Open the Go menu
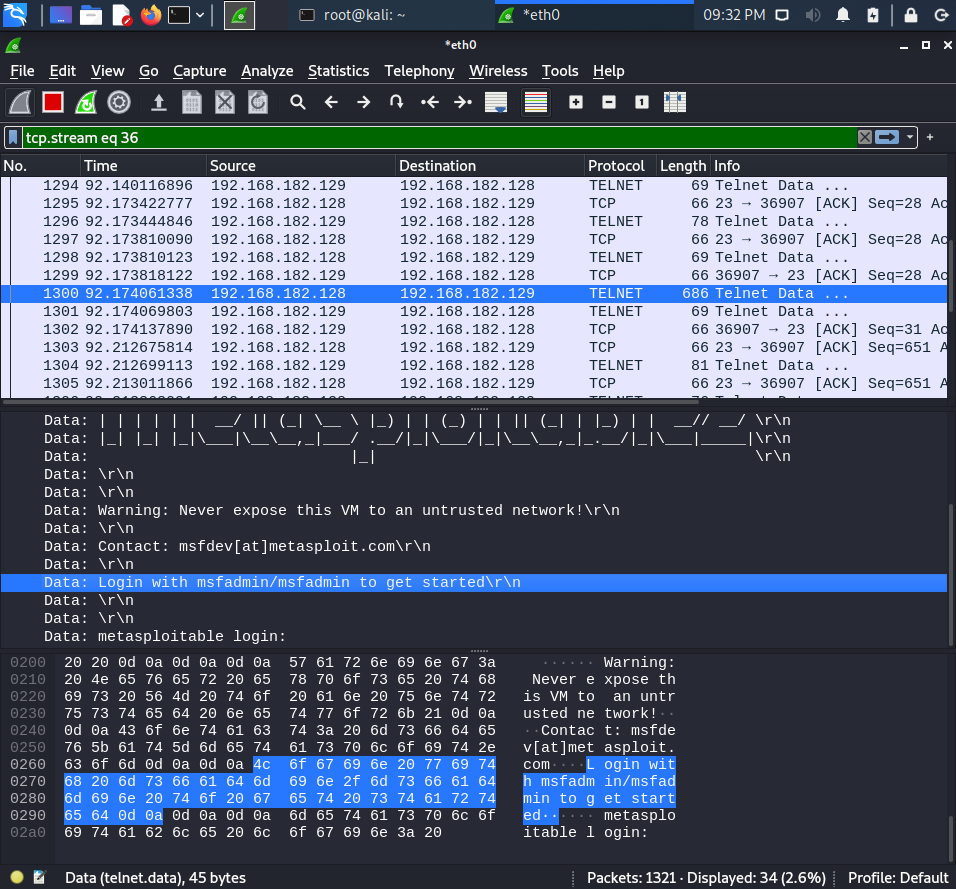The image size is (956, 889). click(x=149, y=71)
